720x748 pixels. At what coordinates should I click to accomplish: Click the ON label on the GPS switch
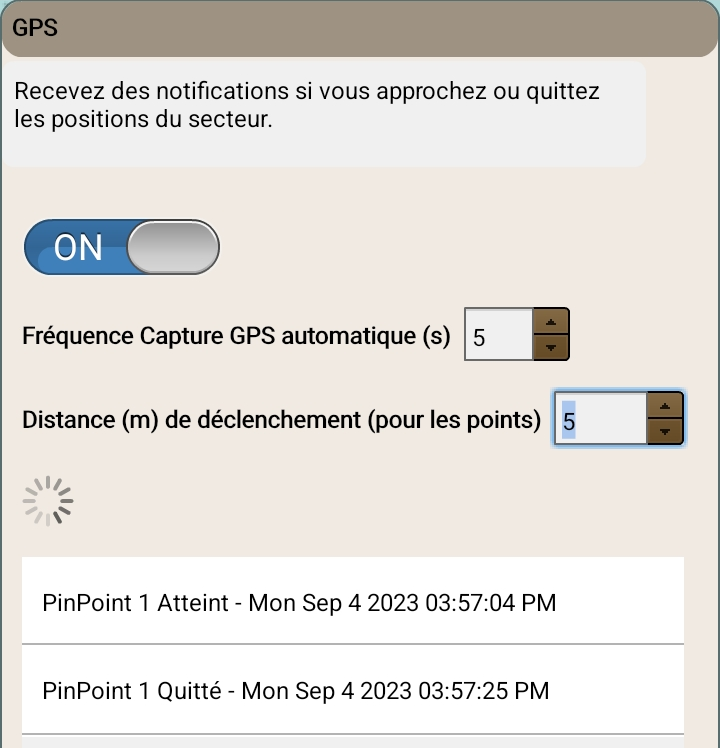tap(79, 247)
